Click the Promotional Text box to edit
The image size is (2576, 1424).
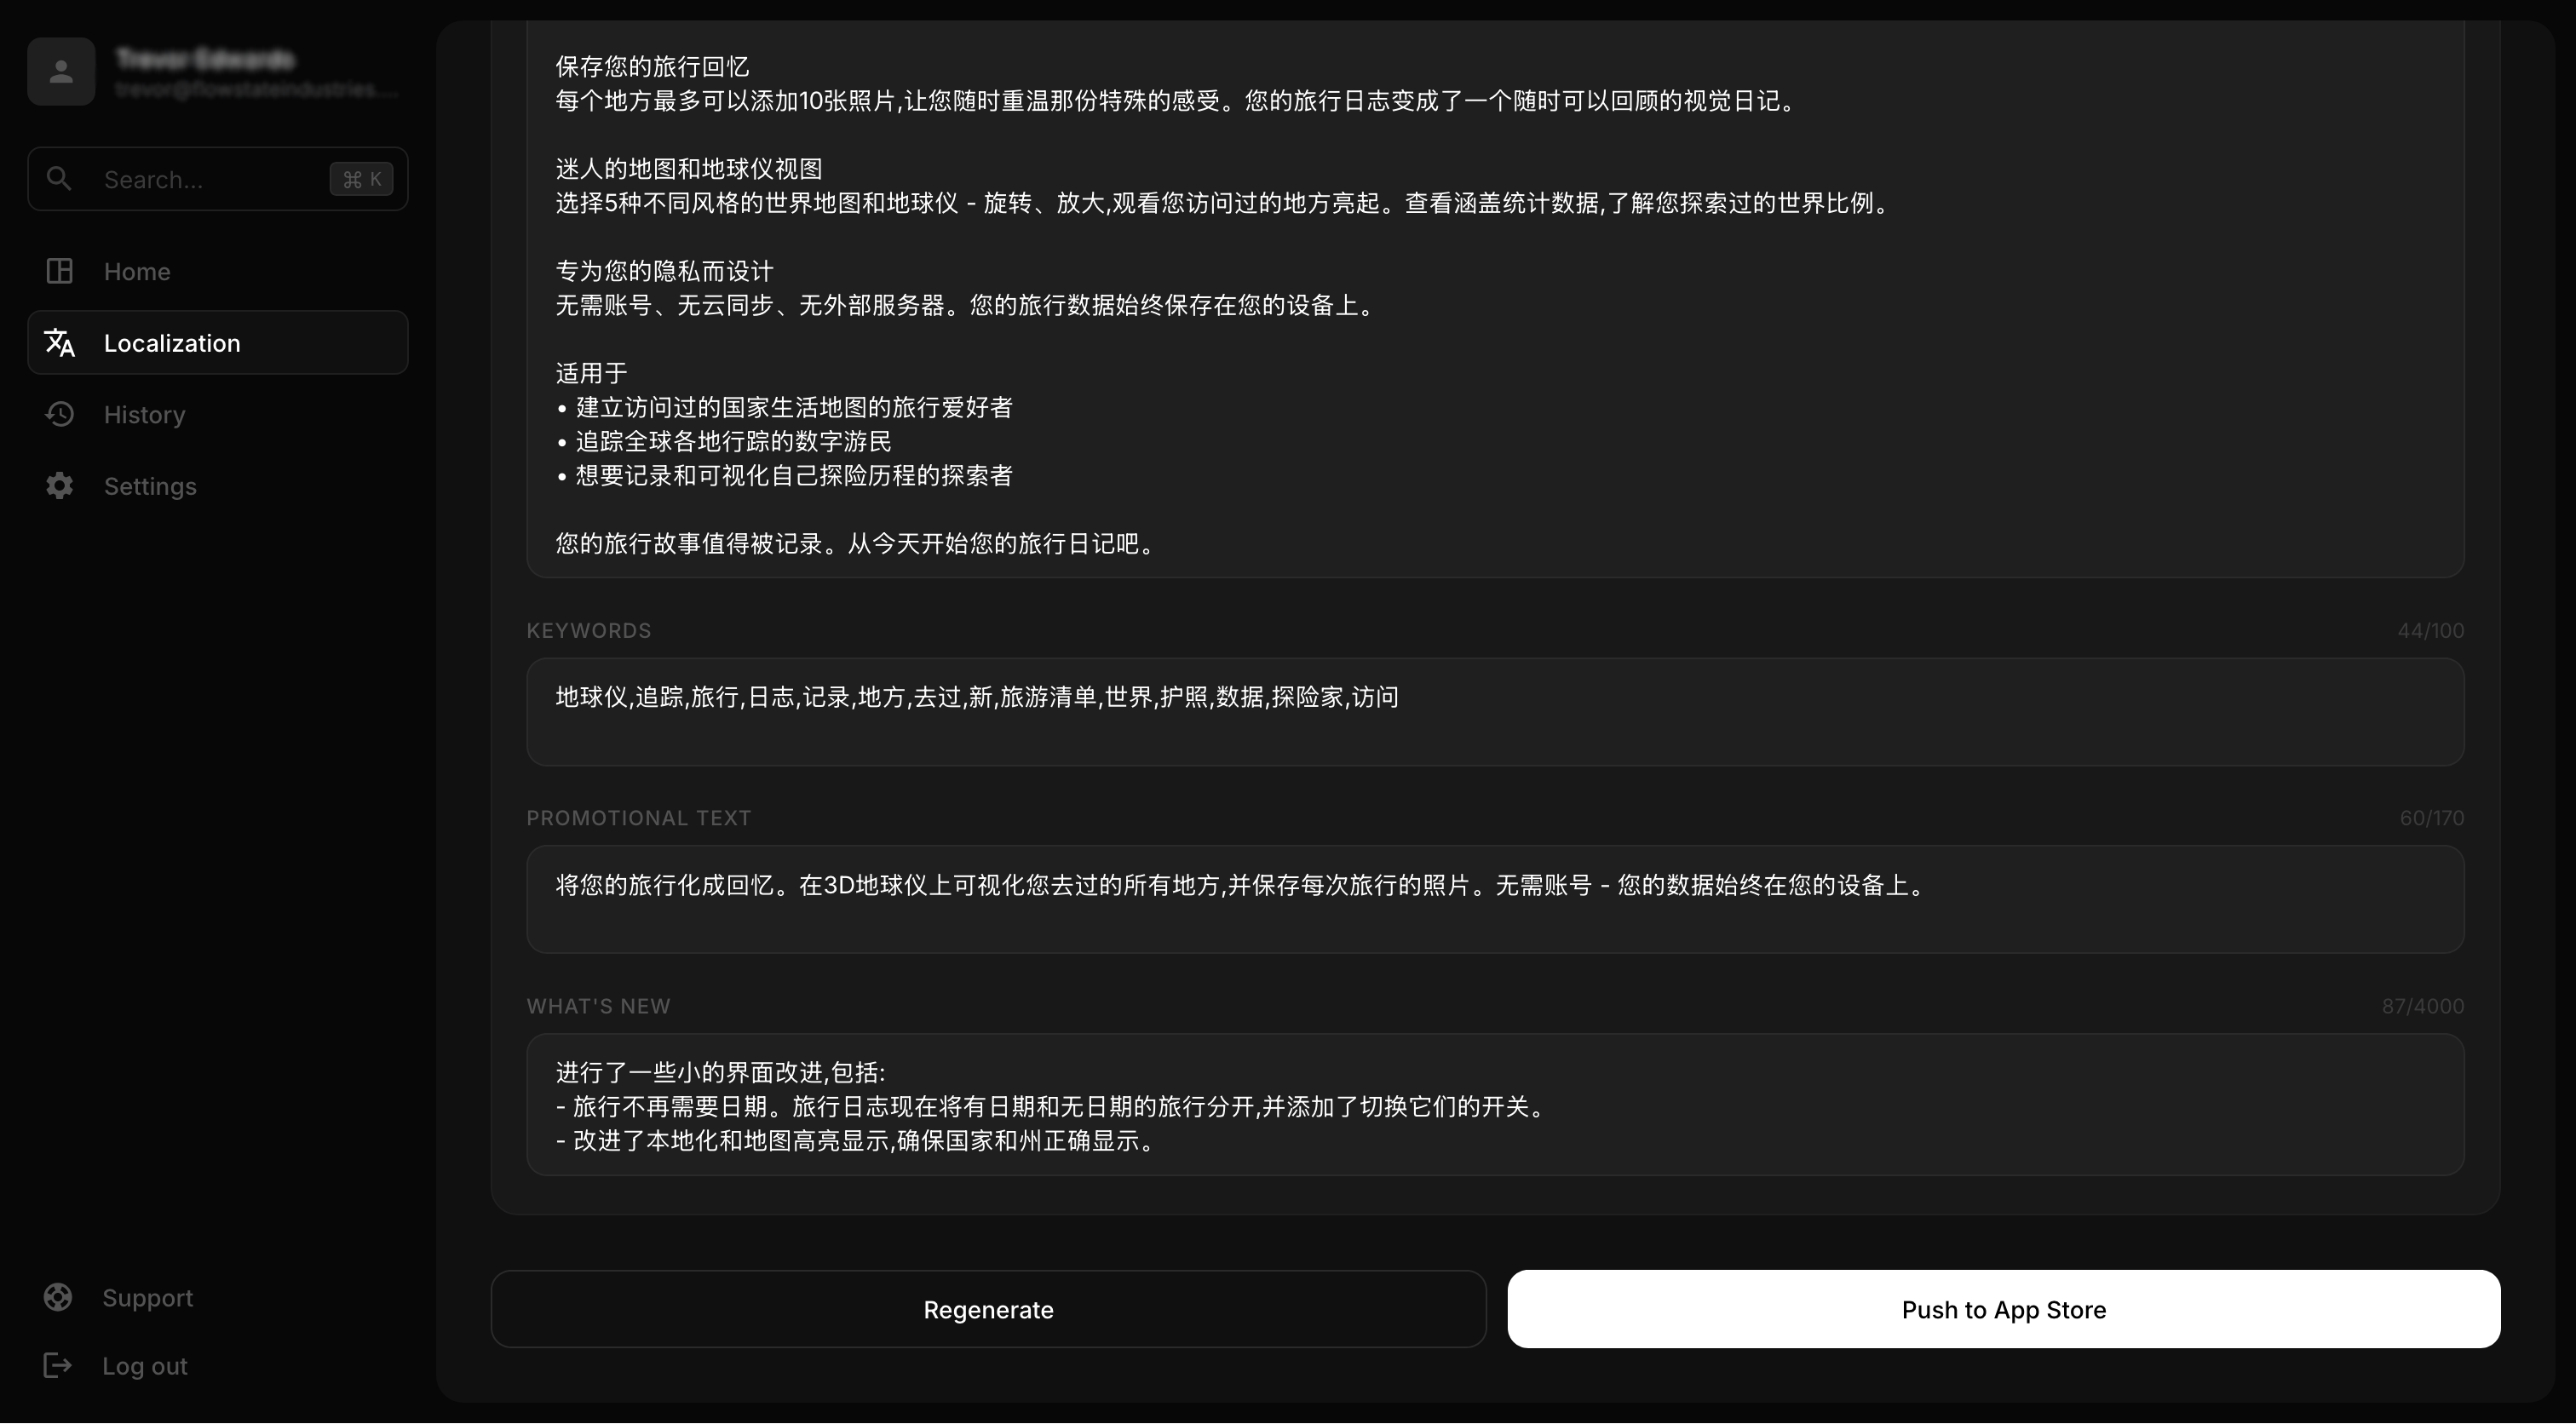[1494, 898]
